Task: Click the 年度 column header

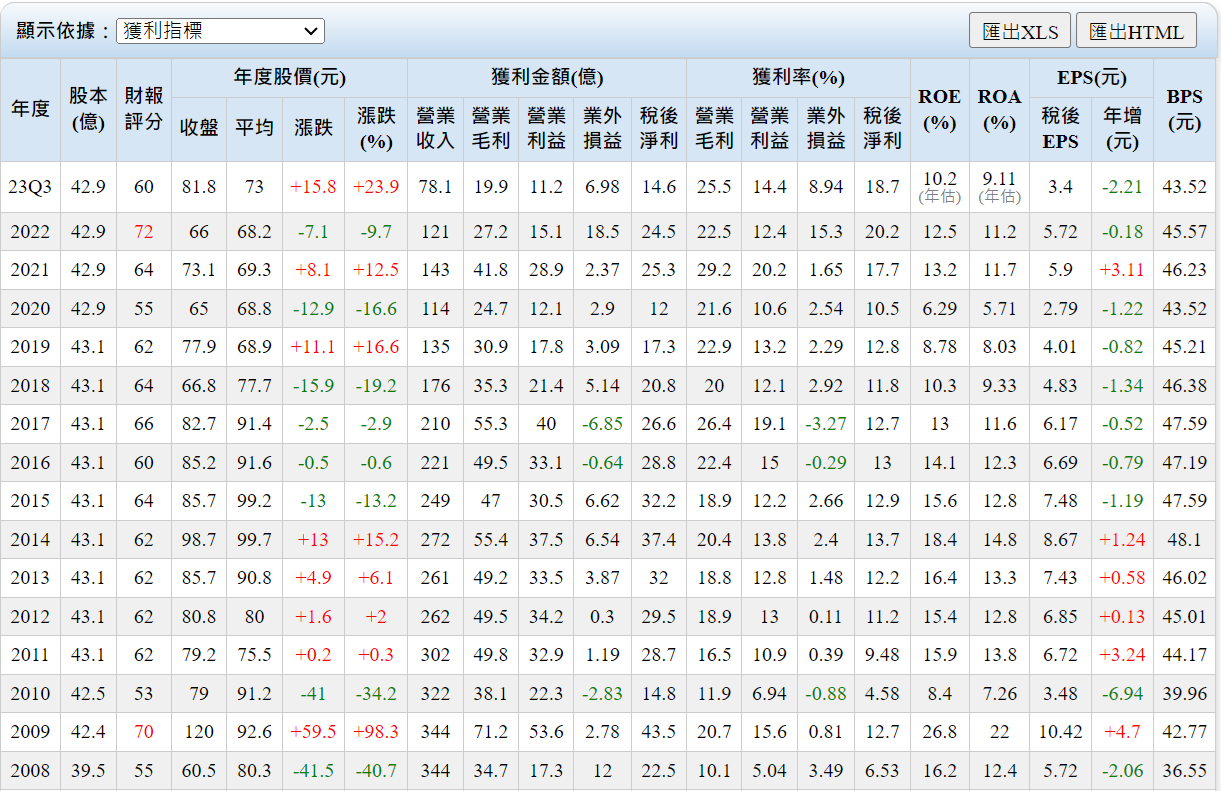Action: click(30, 109)
